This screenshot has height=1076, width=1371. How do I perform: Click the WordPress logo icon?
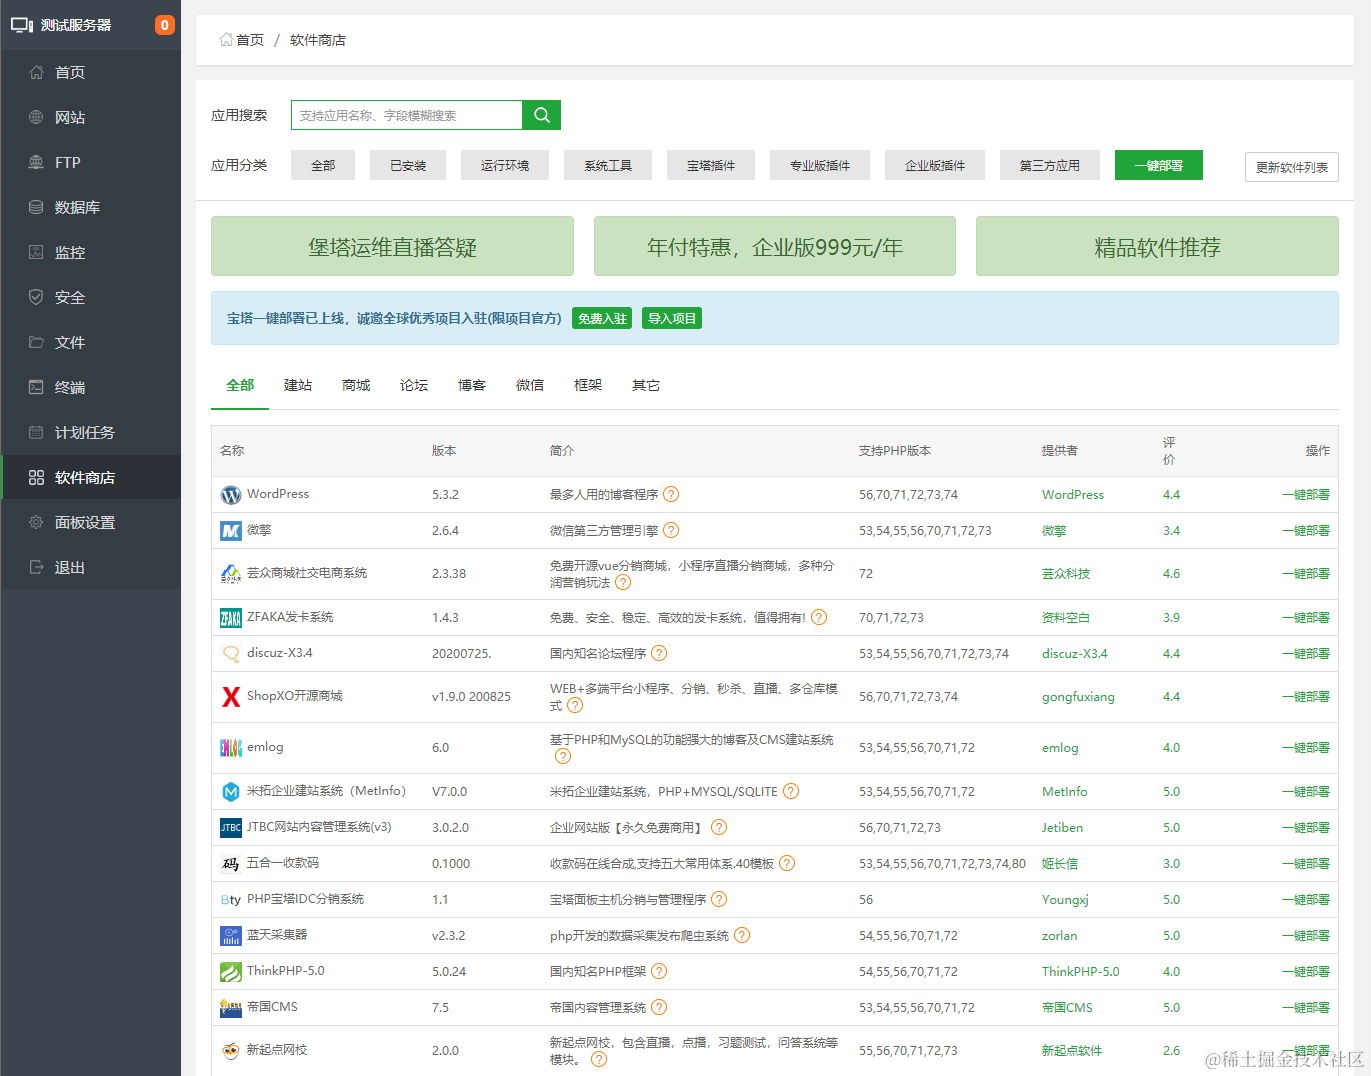(x=231, y=495)
